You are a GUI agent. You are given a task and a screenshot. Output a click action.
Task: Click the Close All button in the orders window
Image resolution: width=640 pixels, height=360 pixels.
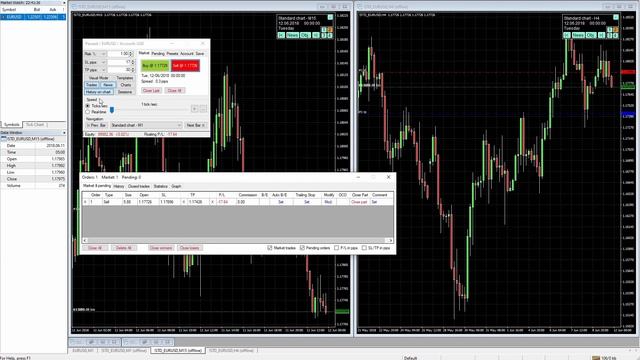(x=95, y=248)
